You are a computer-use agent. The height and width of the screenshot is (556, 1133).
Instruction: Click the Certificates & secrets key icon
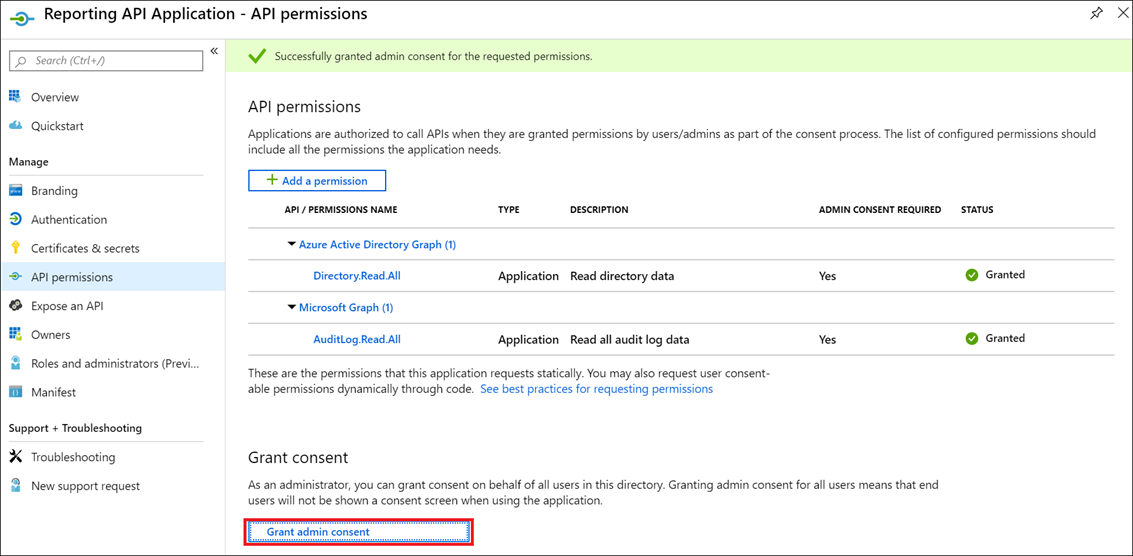coord(15,248)
